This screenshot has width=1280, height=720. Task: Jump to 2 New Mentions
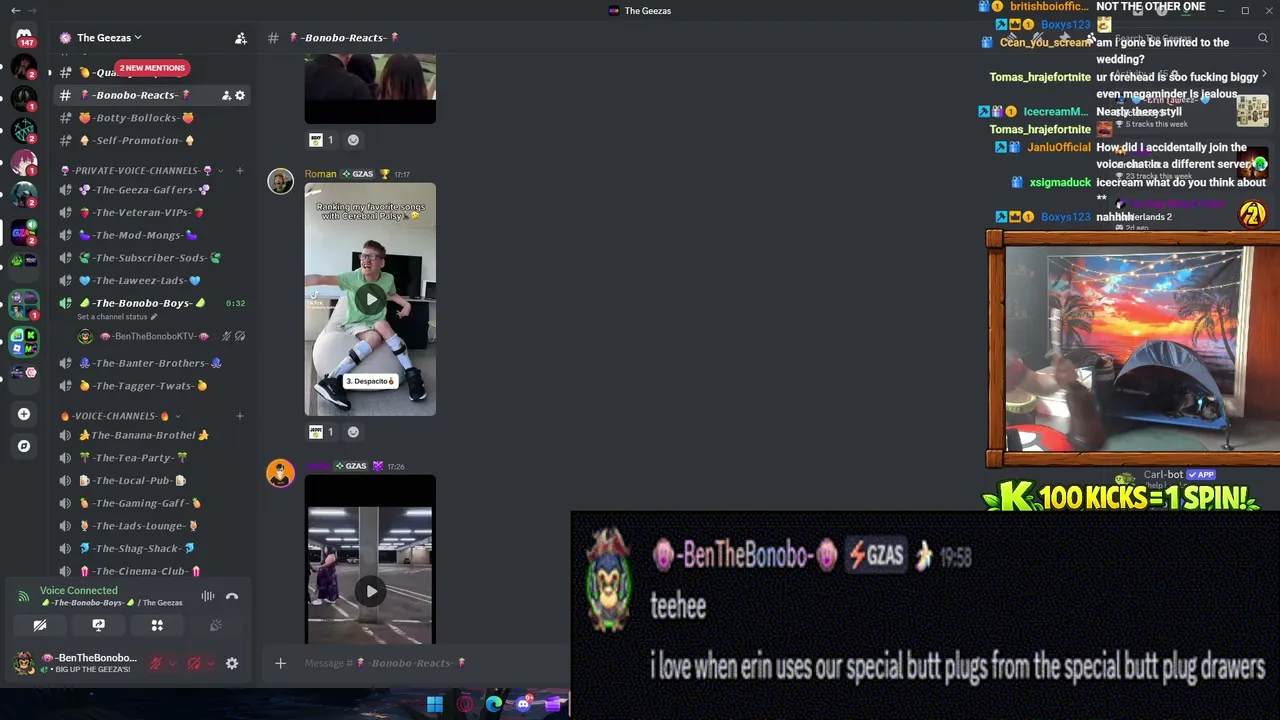[x=152, y=68]
